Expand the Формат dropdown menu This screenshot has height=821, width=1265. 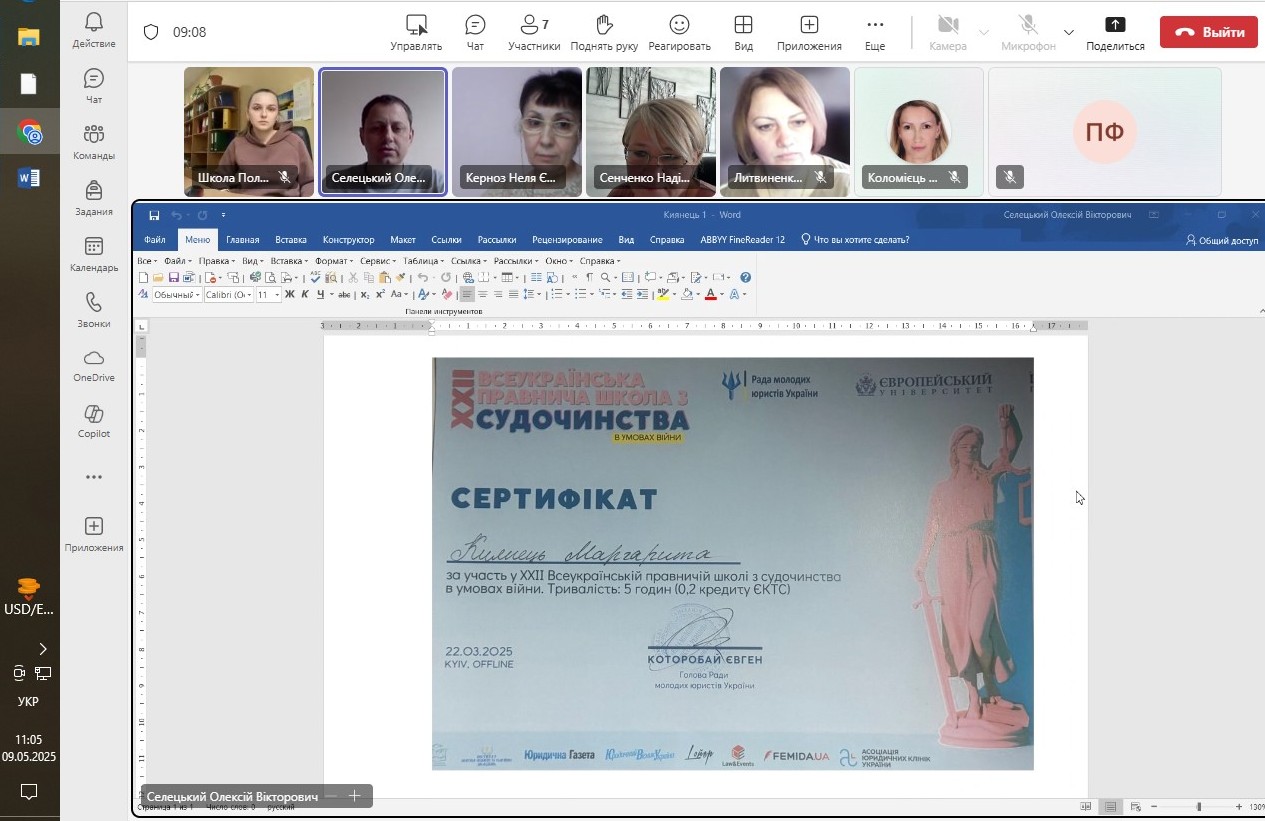pos(333,261)
